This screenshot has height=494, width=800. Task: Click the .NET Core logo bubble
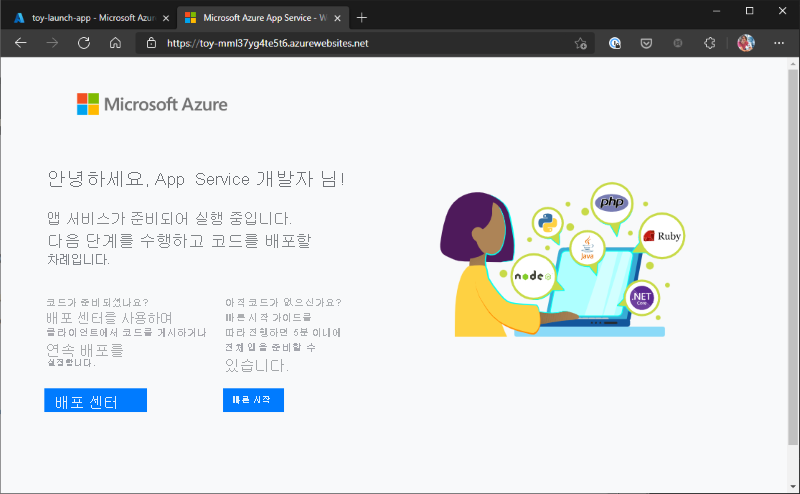pyautogui.click(x=642, y=298)
